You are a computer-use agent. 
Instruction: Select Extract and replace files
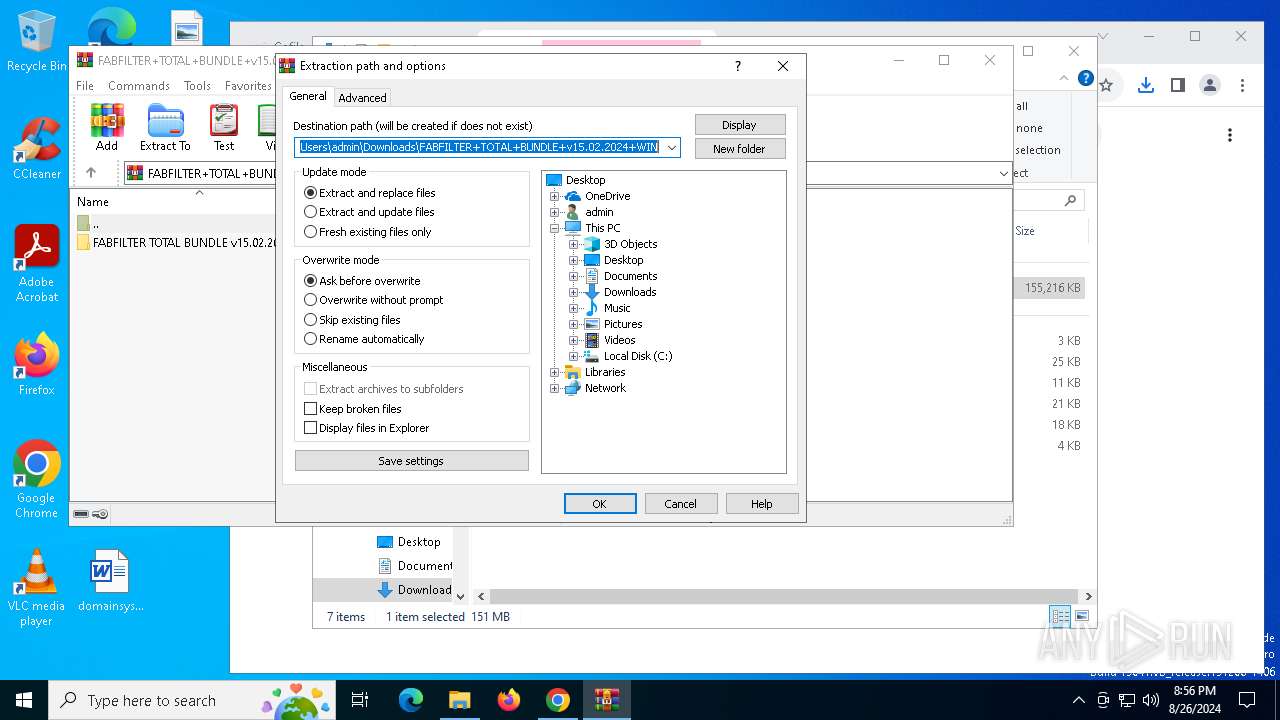coord(370,193)
